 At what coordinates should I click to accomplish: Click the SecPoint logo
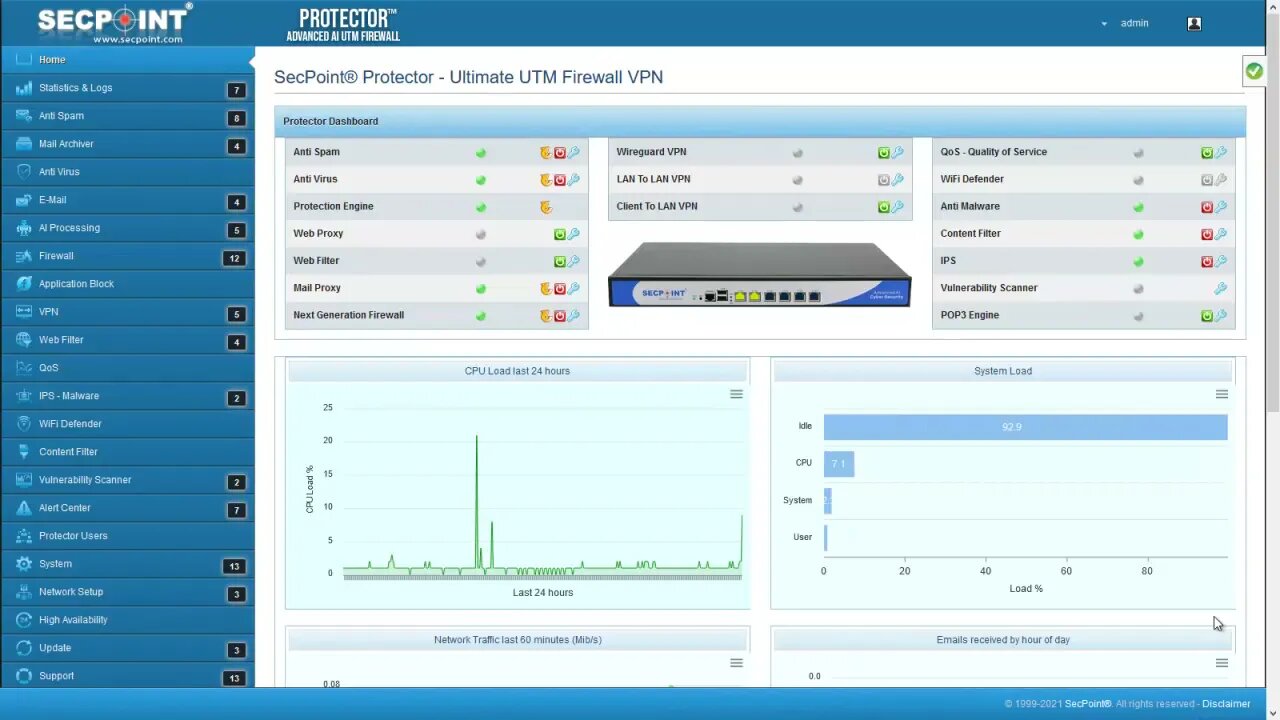click(116, 22)
